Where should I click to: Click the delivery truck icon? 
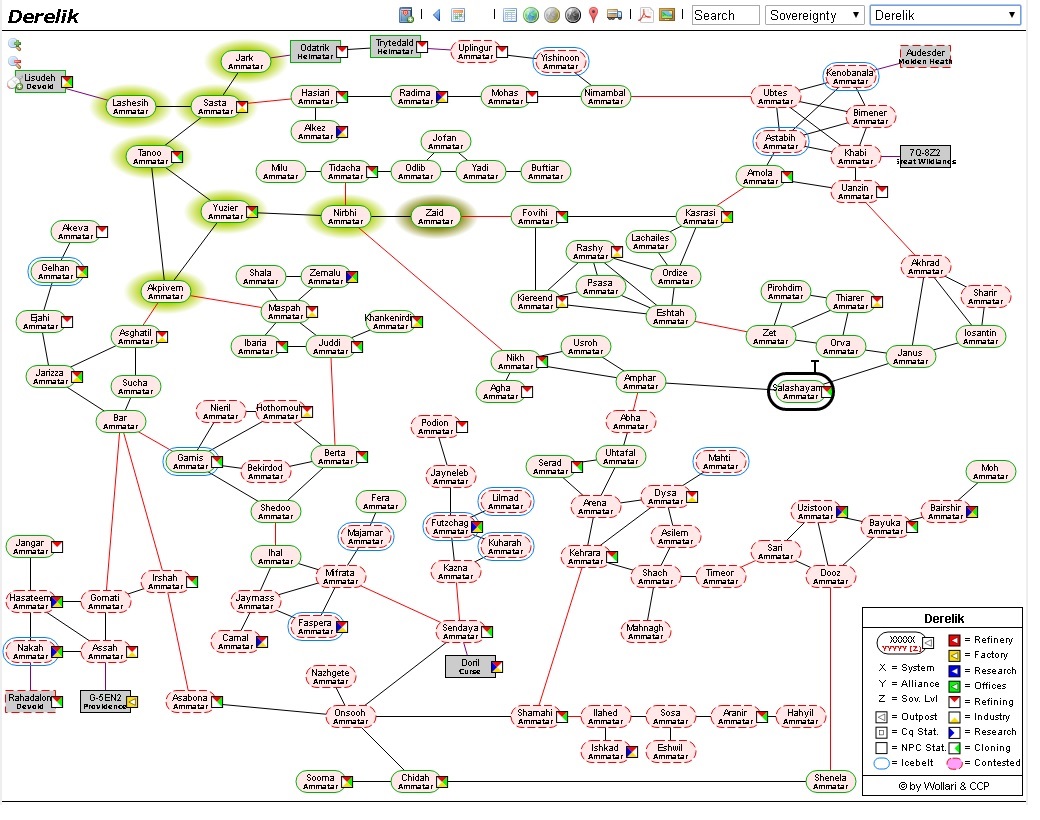[615, 15]
